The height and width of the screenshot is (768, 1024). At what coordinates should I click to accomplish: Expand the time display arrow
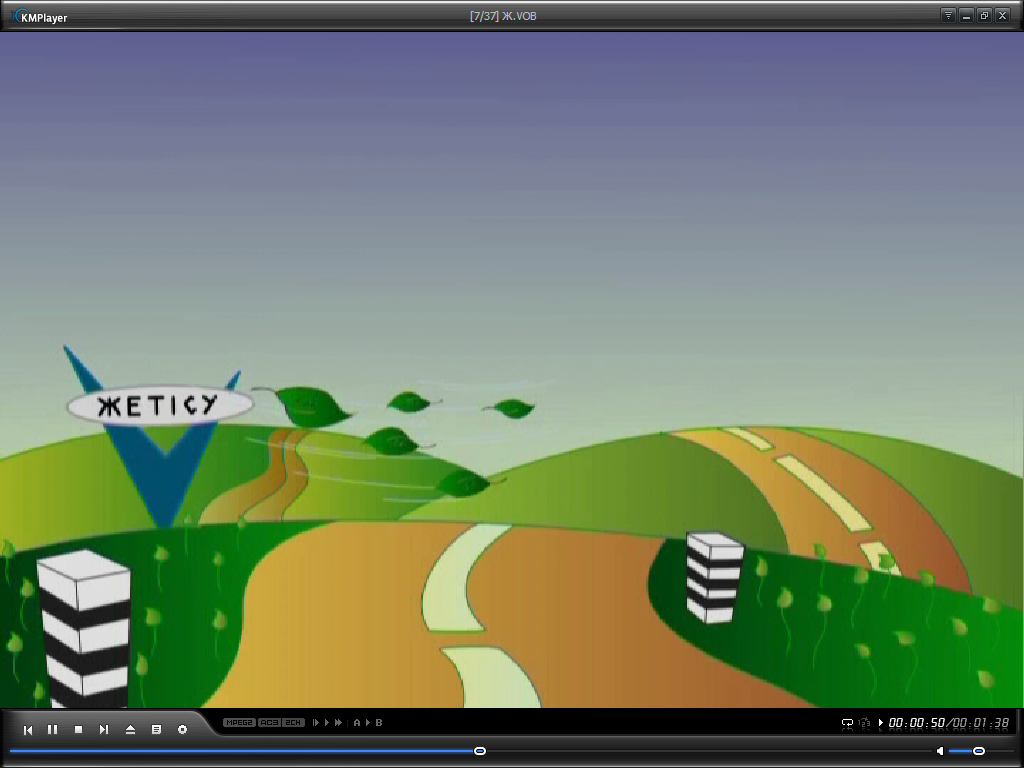click(881, 722)
